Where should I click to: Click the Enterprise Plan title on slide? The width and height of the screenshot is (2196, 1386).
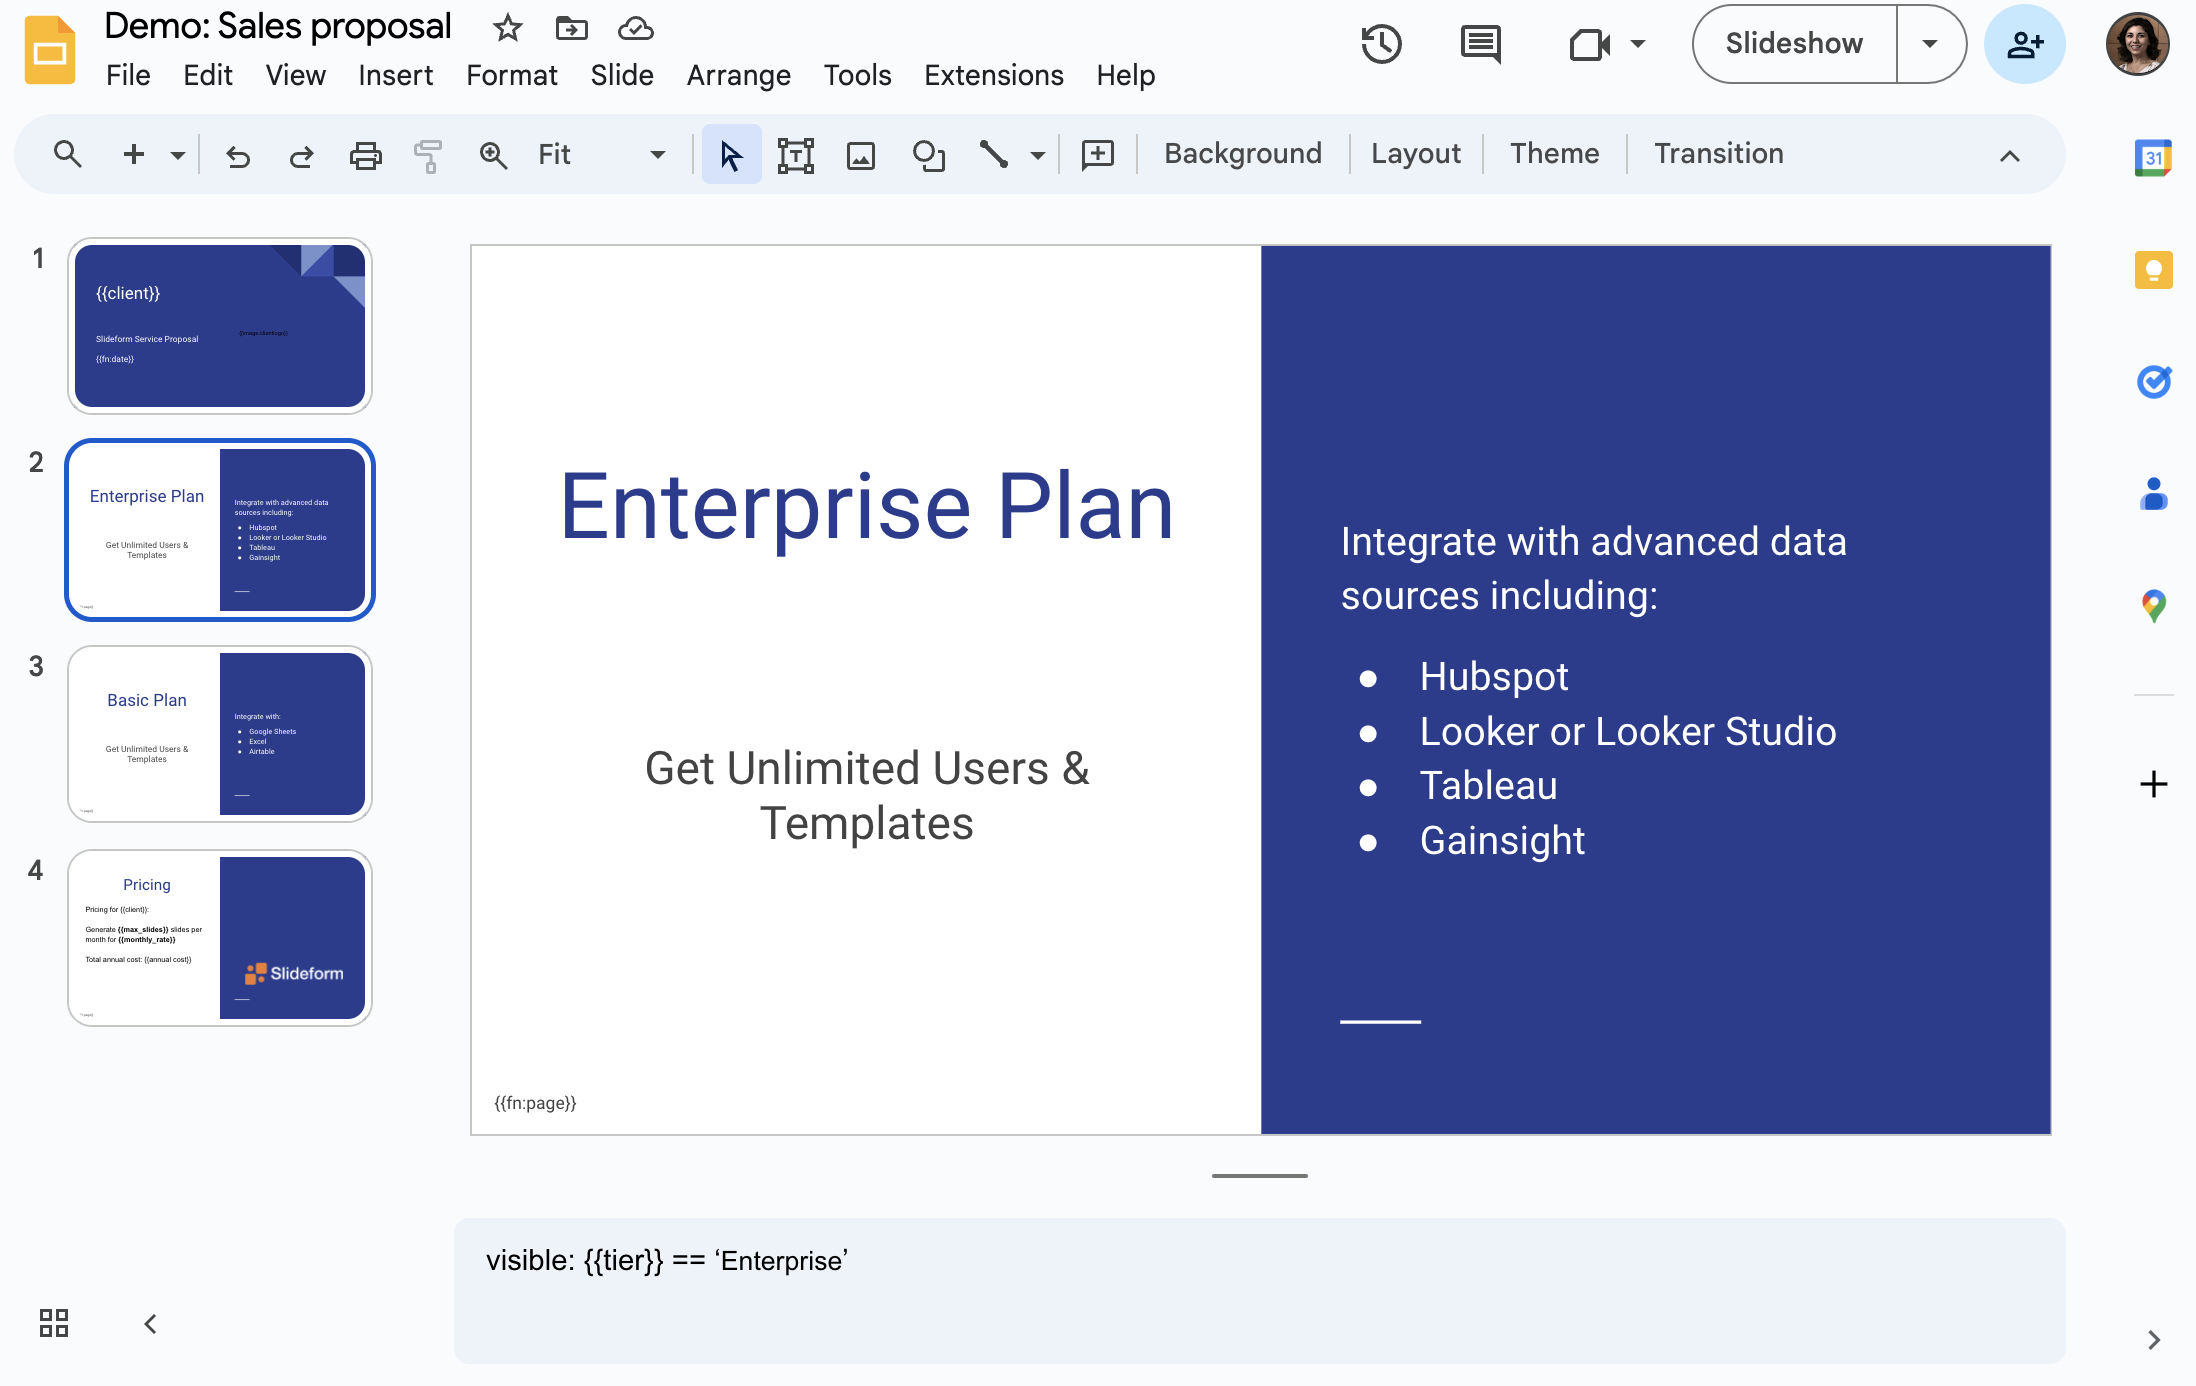pyautogui.click(x=867, y=507)
